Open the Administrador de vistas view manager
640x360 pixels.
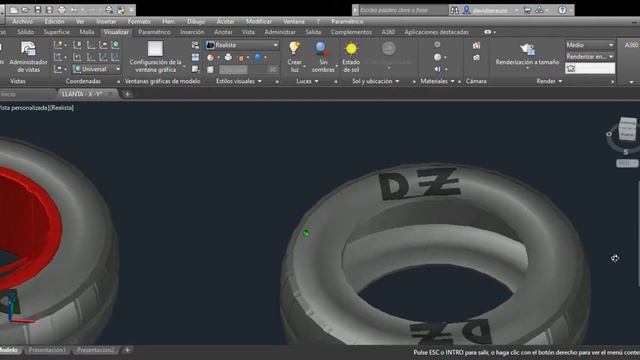29,57
